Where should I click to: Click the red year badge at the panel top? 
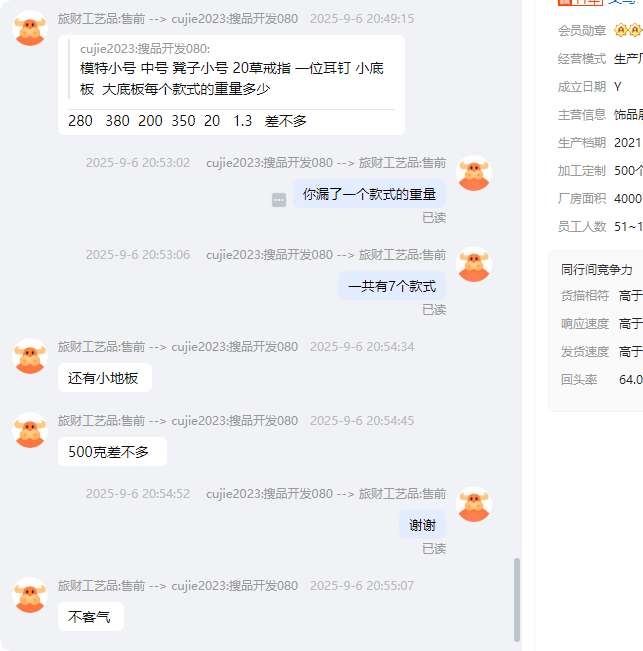[x=580, y=2]
